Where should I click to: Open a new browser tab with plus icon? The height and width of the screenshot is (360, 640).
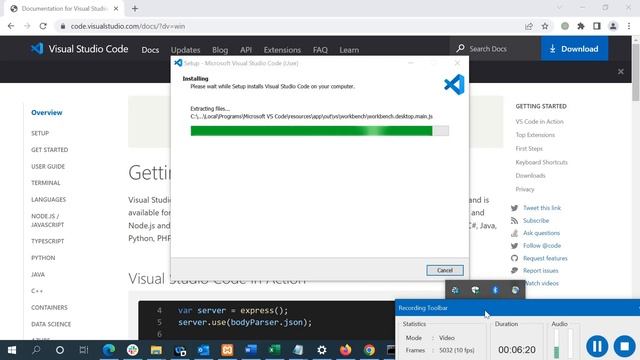point(135,8)
